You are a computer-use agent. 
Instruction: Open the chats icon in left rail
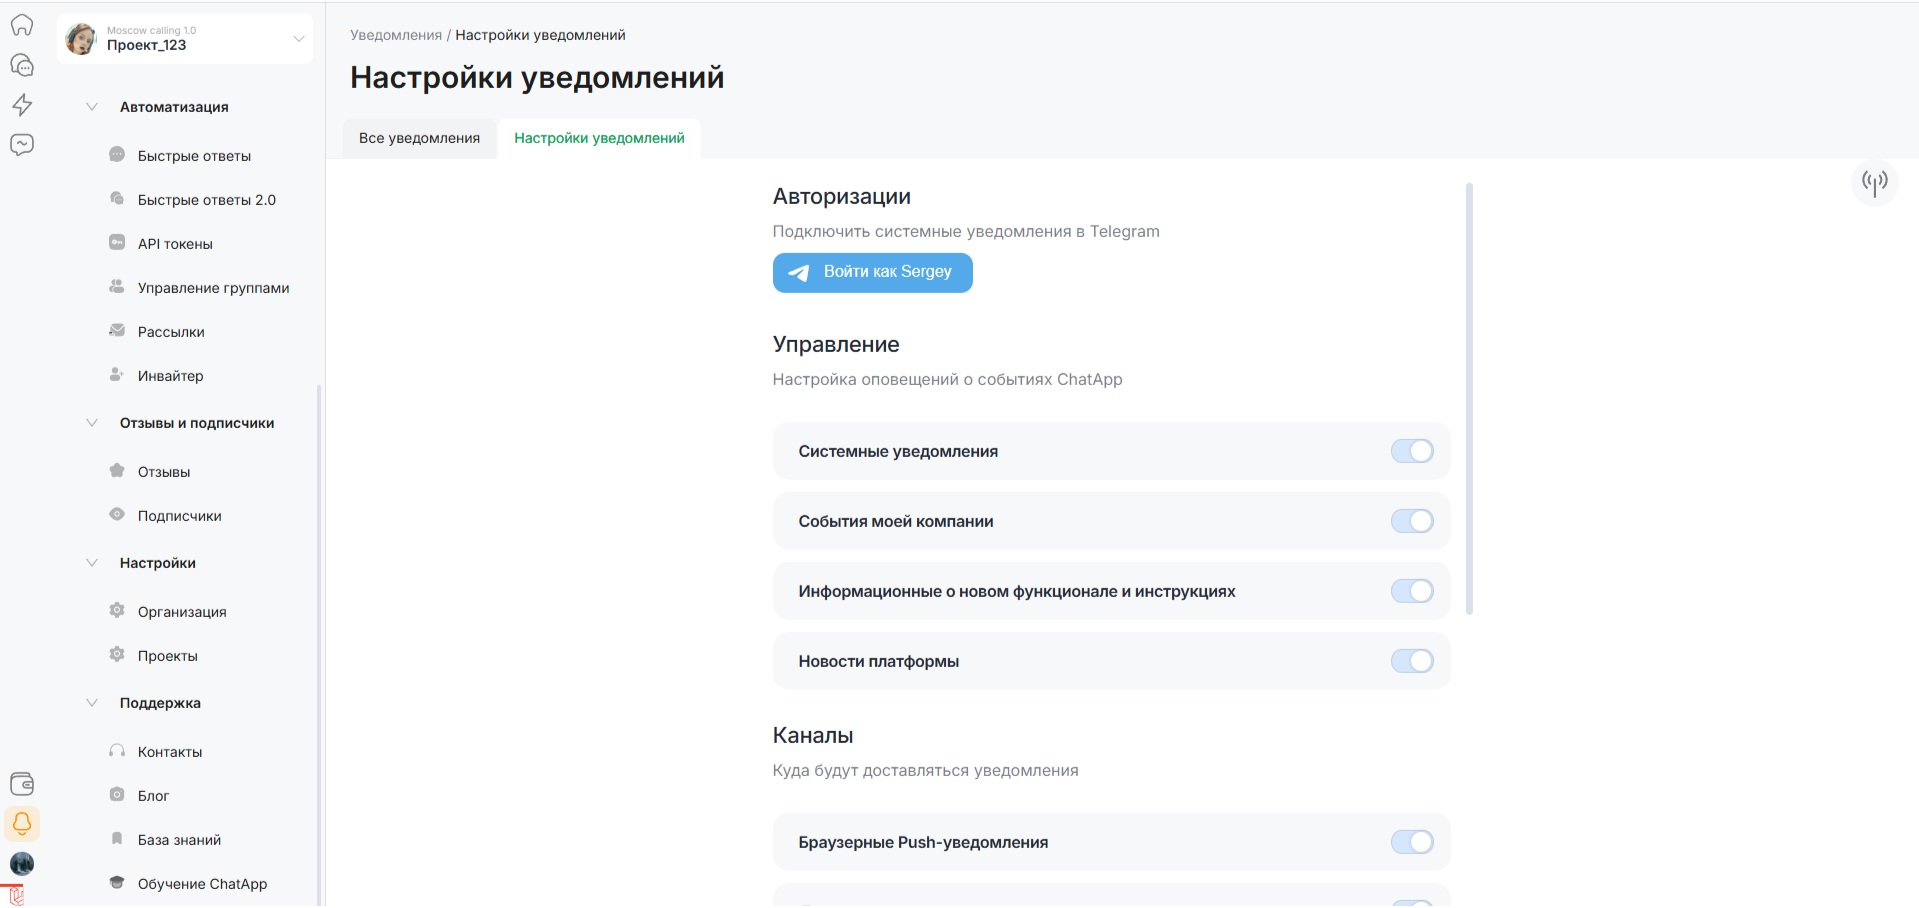[x=22, y=65]
